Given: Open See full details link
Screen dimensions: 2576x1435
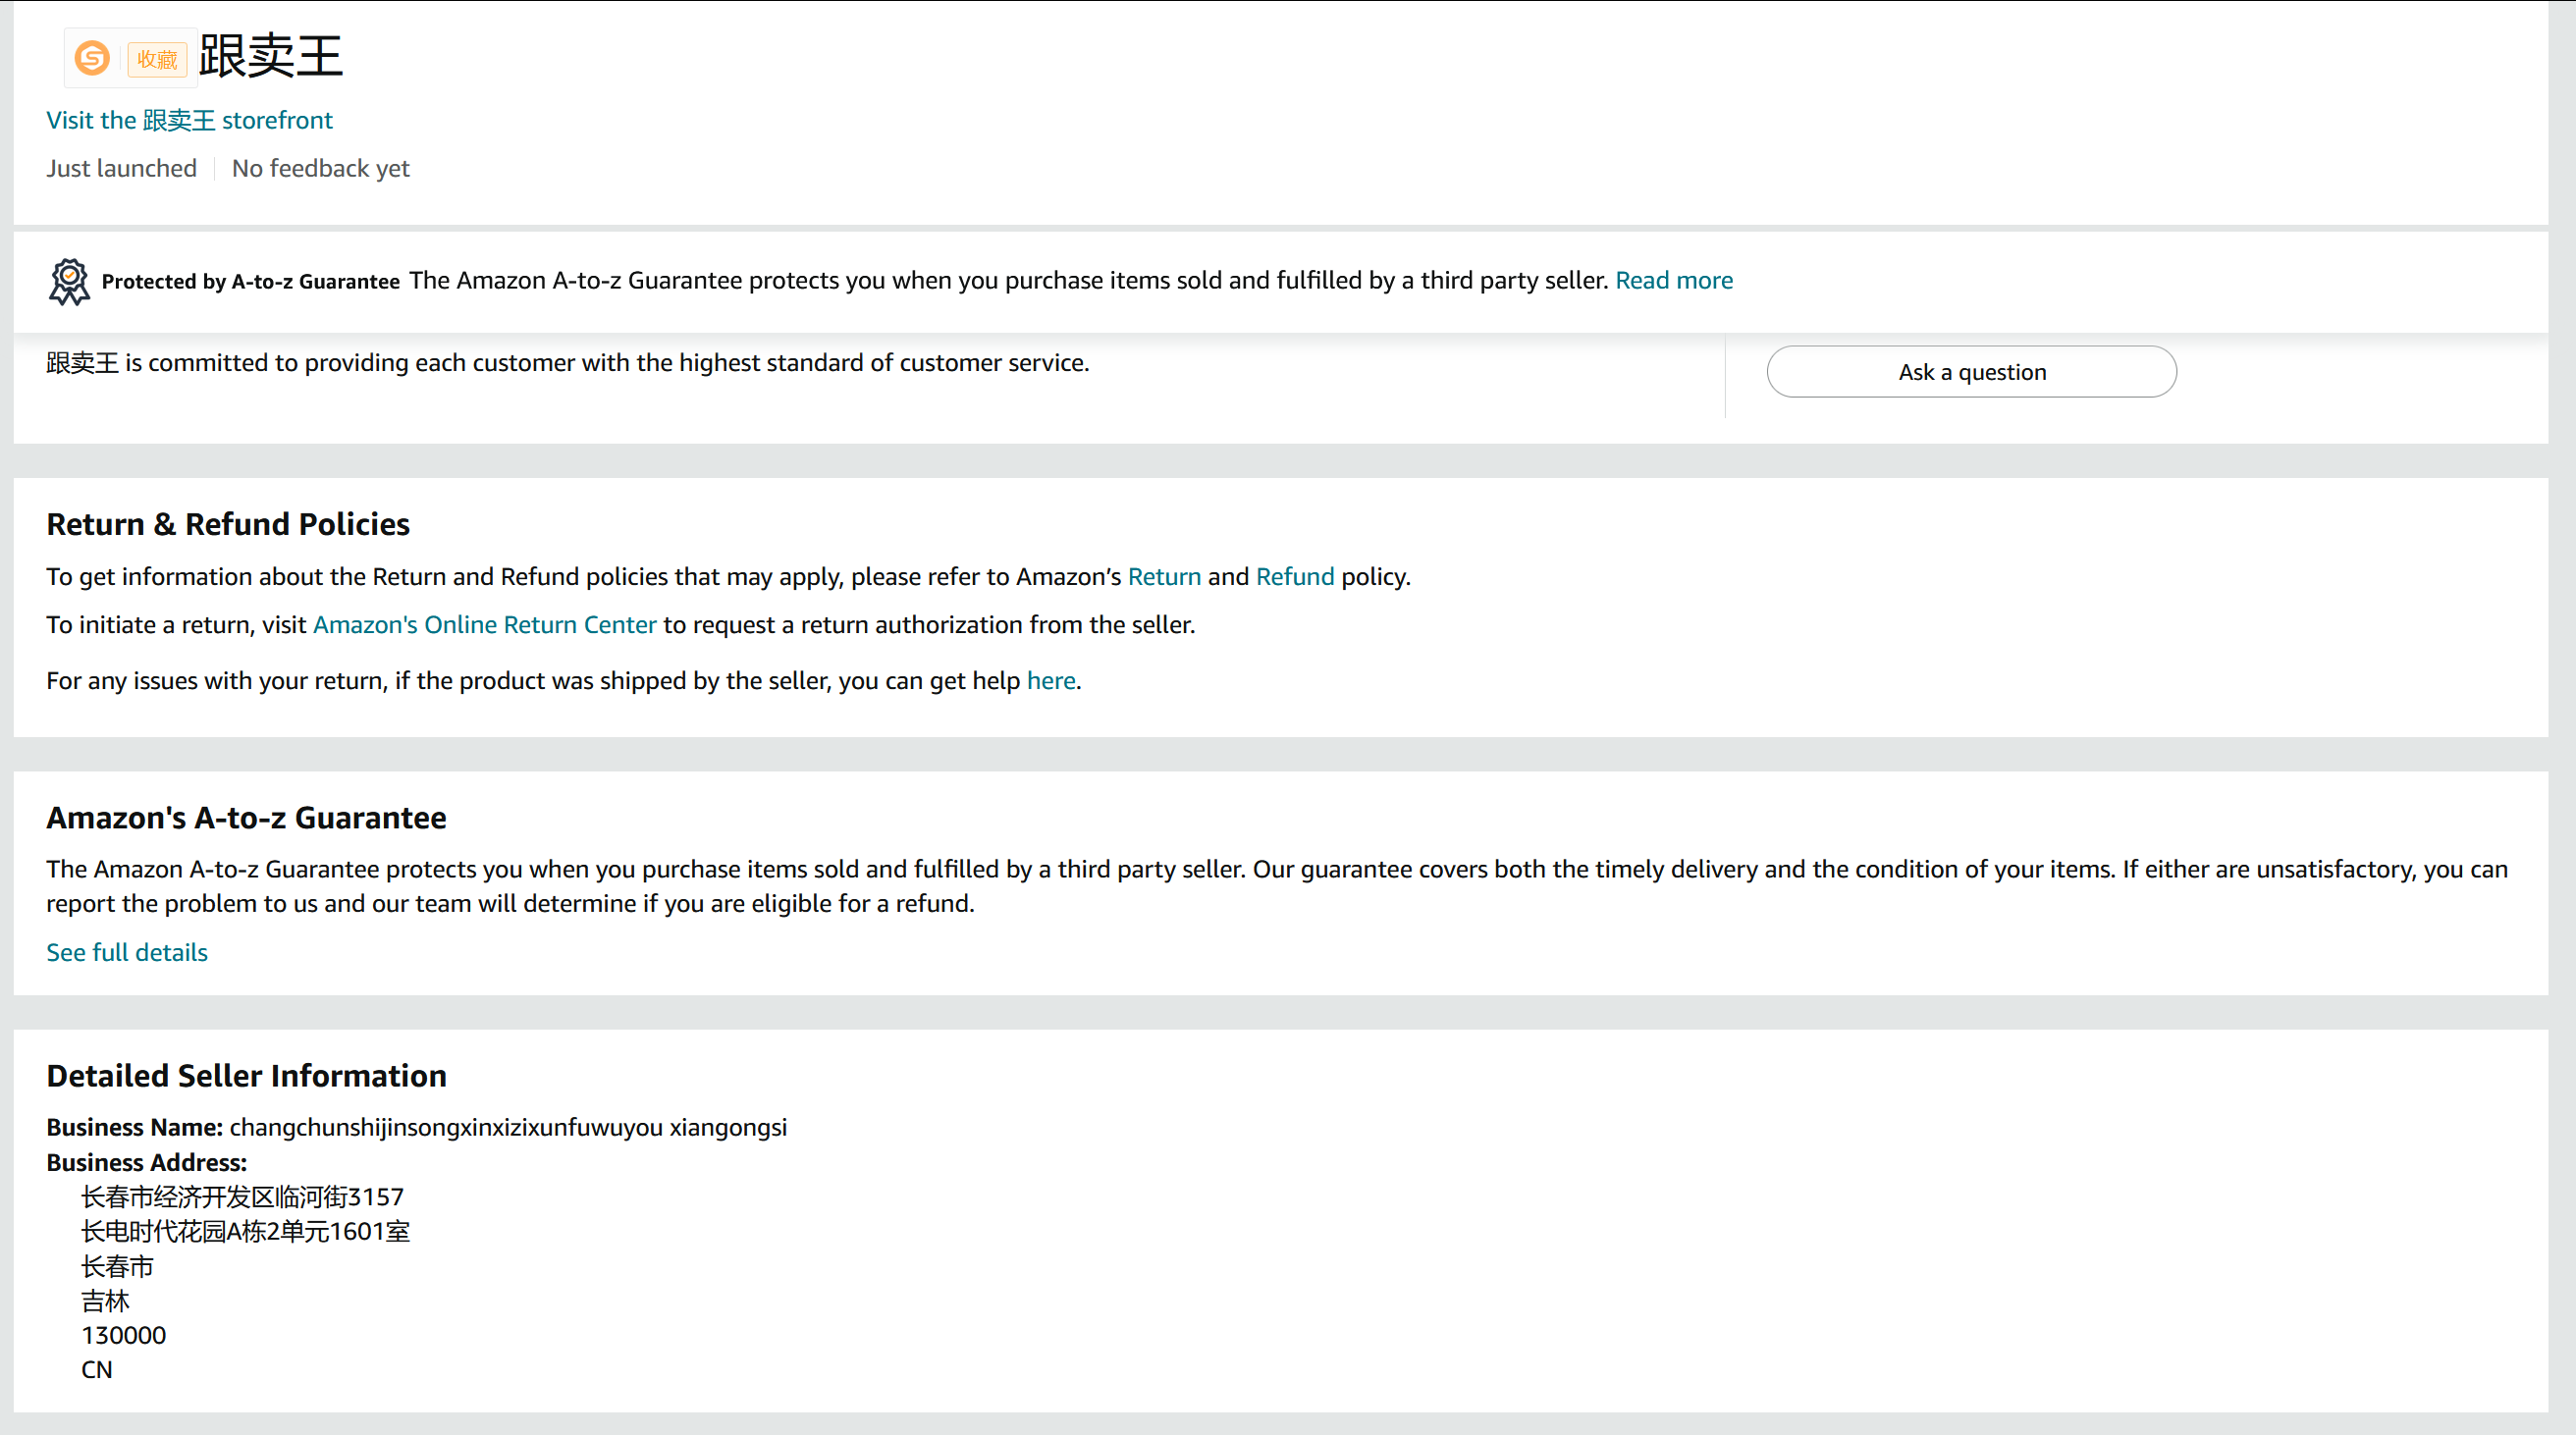Looking at the screenshot, I should click(x=127, y=952).
